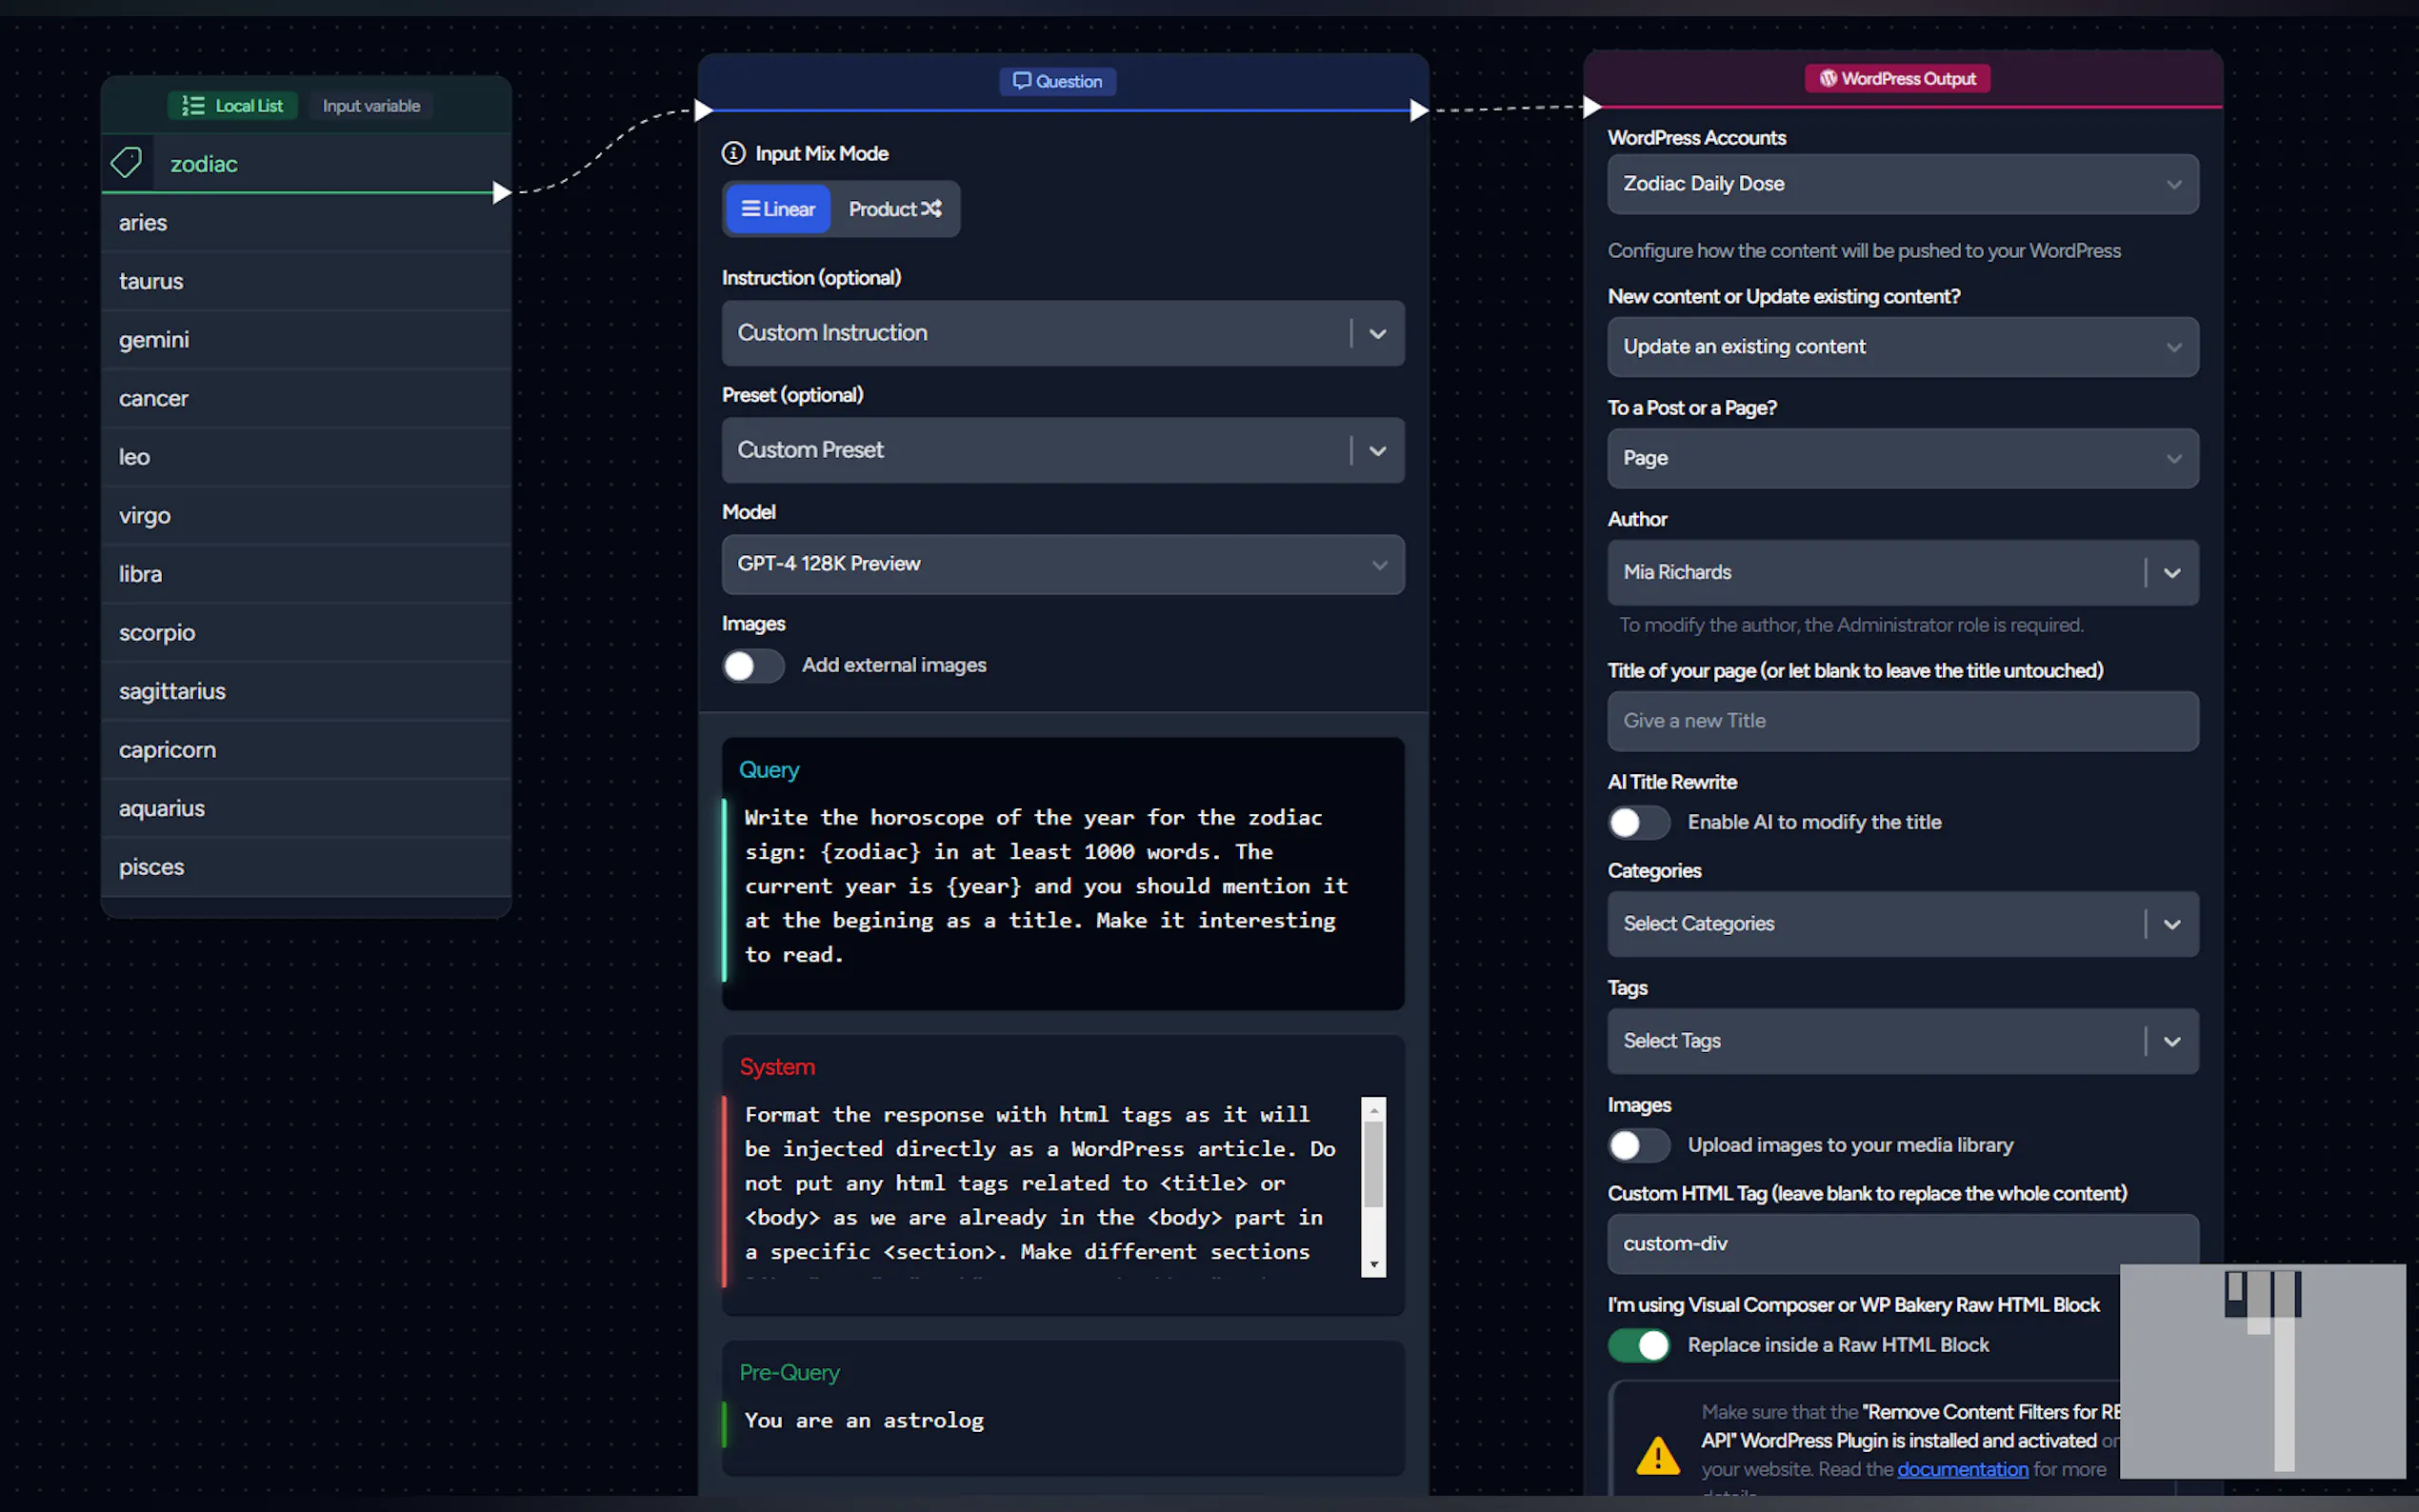This screenshot has width=2419, height=1512.
Task: Click the yellow warning triangle icon
Action: [1657, 1455]
